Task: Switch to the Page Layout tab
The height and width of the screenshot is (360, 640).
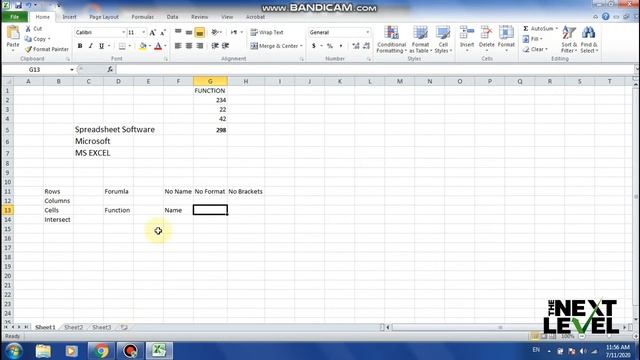Action: click(104, 17)
